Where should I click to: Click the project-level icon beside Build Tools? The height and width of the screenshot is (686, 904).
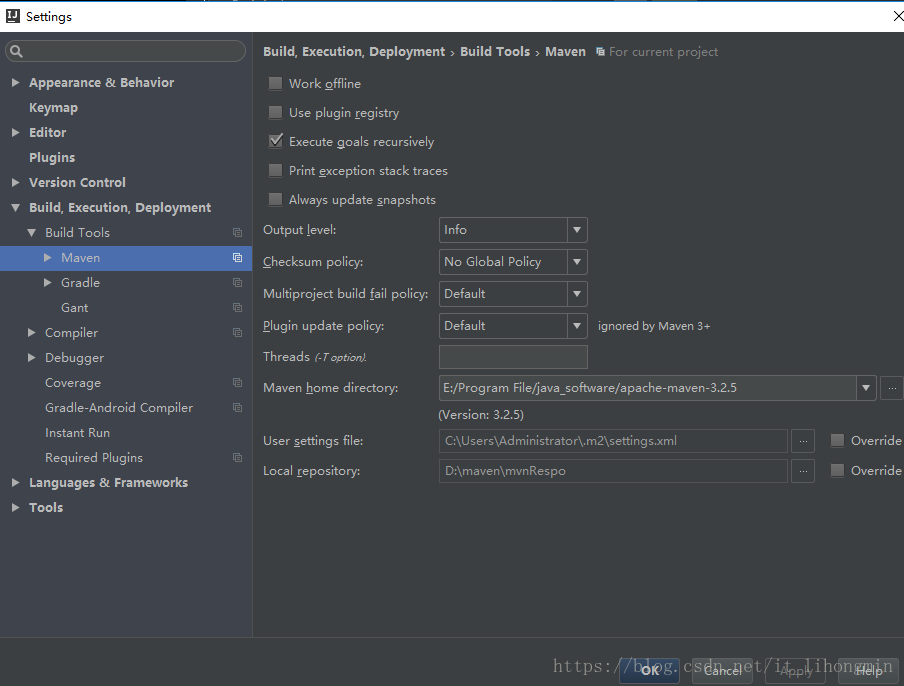[237, 233]
